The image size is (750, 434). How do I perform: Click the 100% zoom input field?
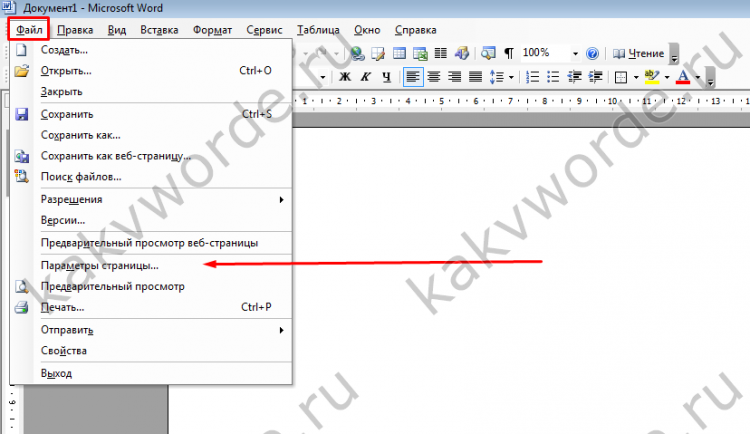pos(545,53)
